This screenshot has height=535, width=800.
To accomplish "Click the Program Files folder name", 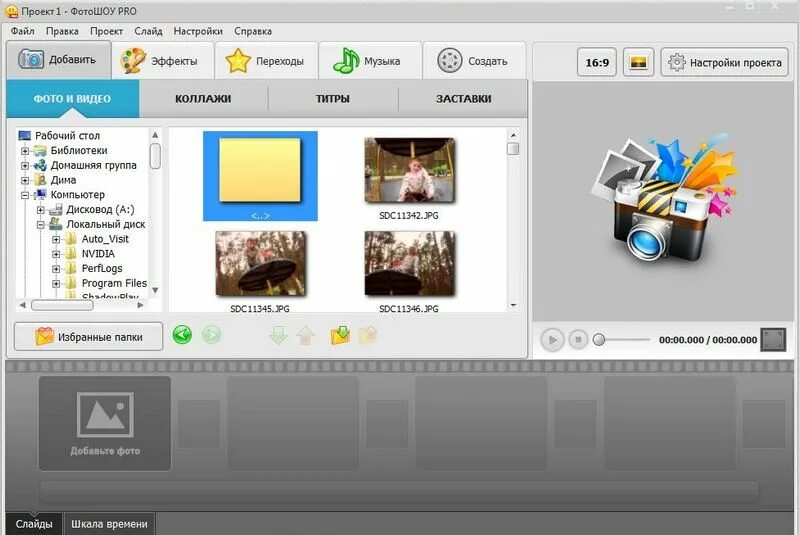I will coord(114,283).
